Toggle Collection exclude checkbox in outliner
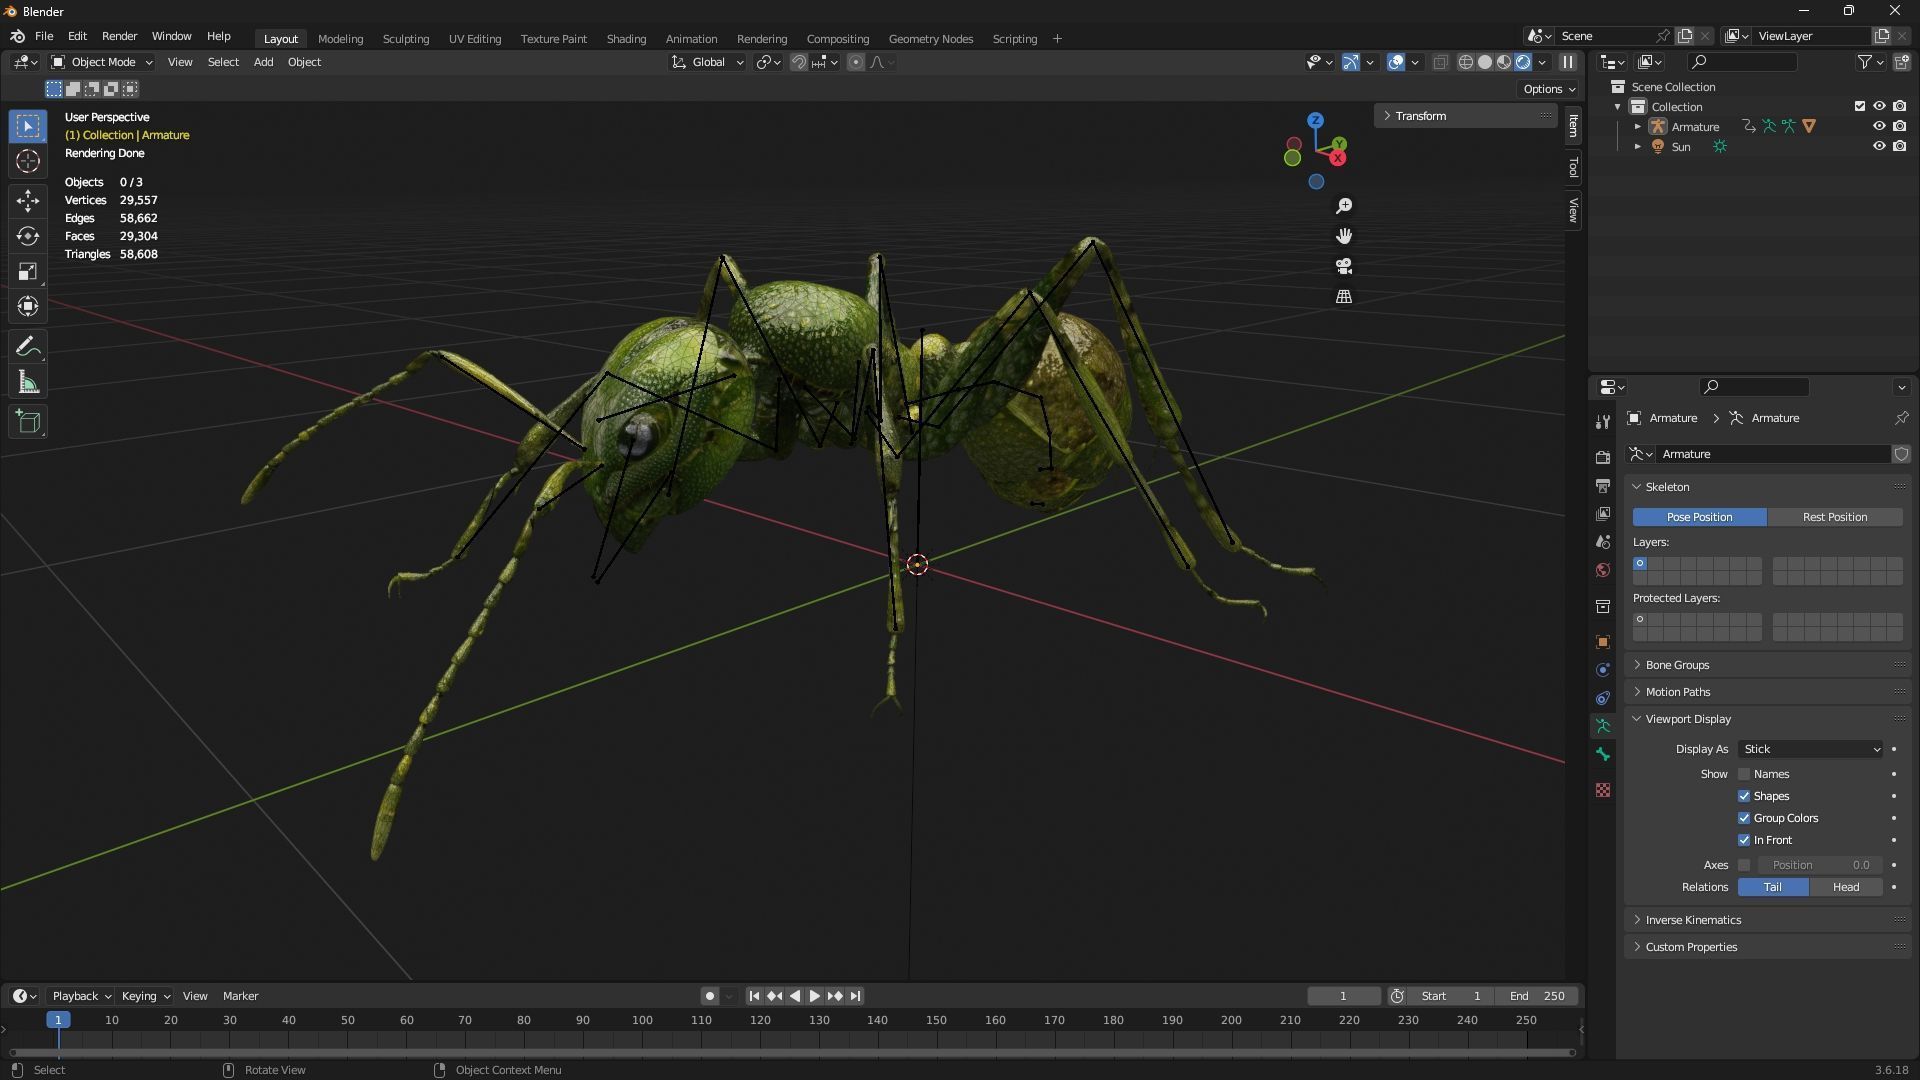Image resolution: width=1920 pixels, height=1080 pixels. [1860, 106]
